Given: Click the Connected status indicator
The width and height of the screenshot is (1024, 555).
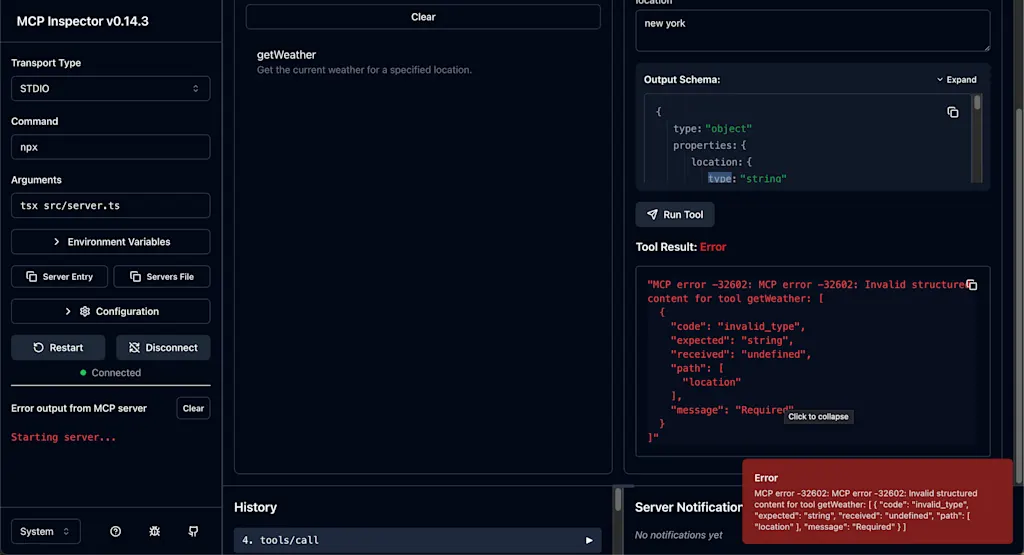Looking at the screenshot, I should 110,373.
